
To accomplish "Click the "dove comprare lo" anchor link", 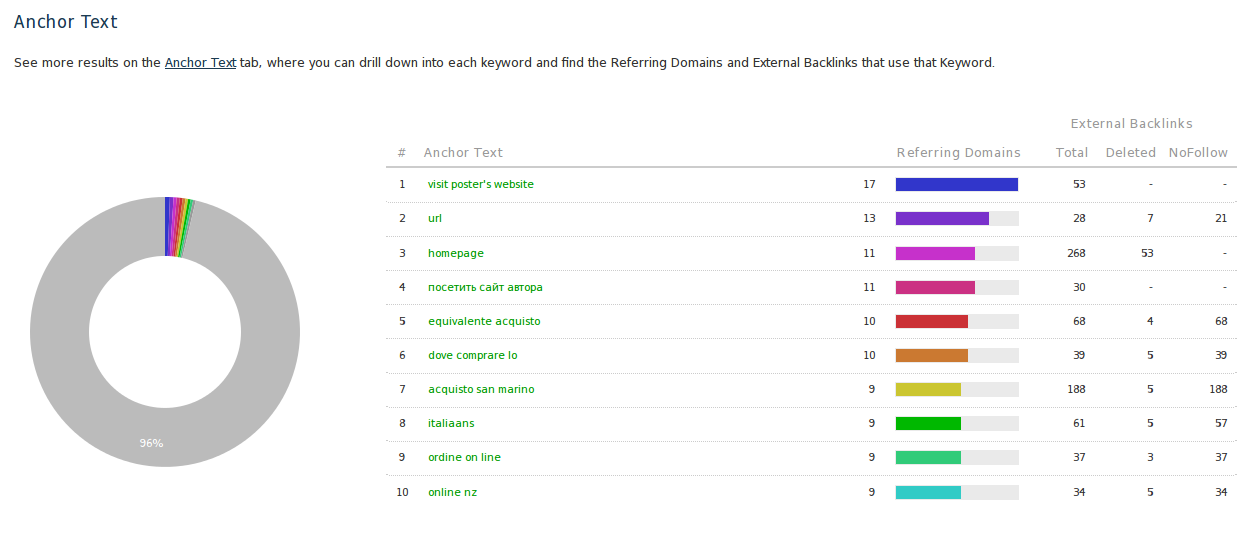I will pos(472,355).
